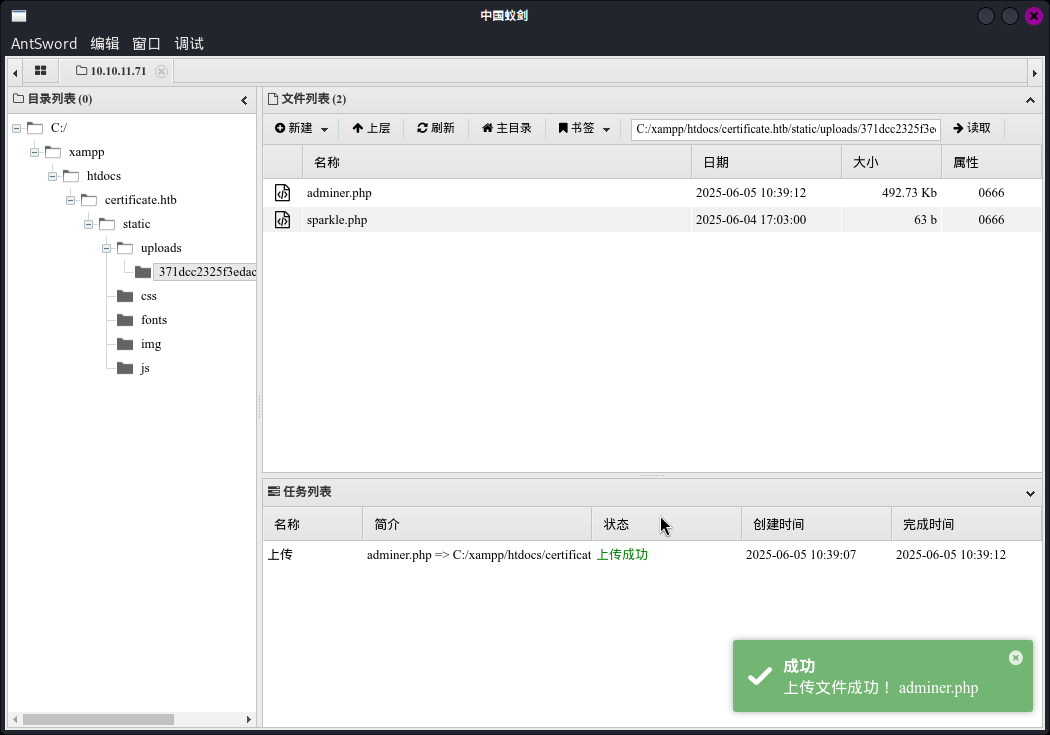Click date 2025-06-05 10:39:12 of adminer.php
The height and width of the screenshot is (735, 1050).
tap(751, 193)
